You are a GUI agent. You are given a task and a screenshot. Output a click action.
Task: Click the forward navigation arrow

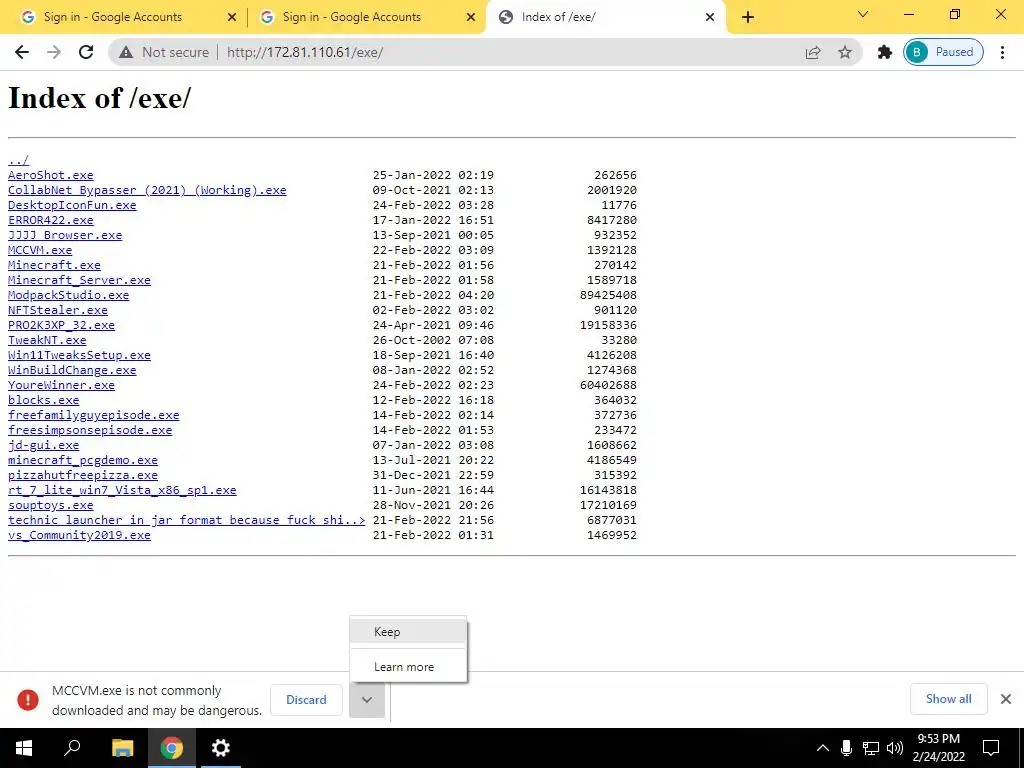tap(54, 52)
